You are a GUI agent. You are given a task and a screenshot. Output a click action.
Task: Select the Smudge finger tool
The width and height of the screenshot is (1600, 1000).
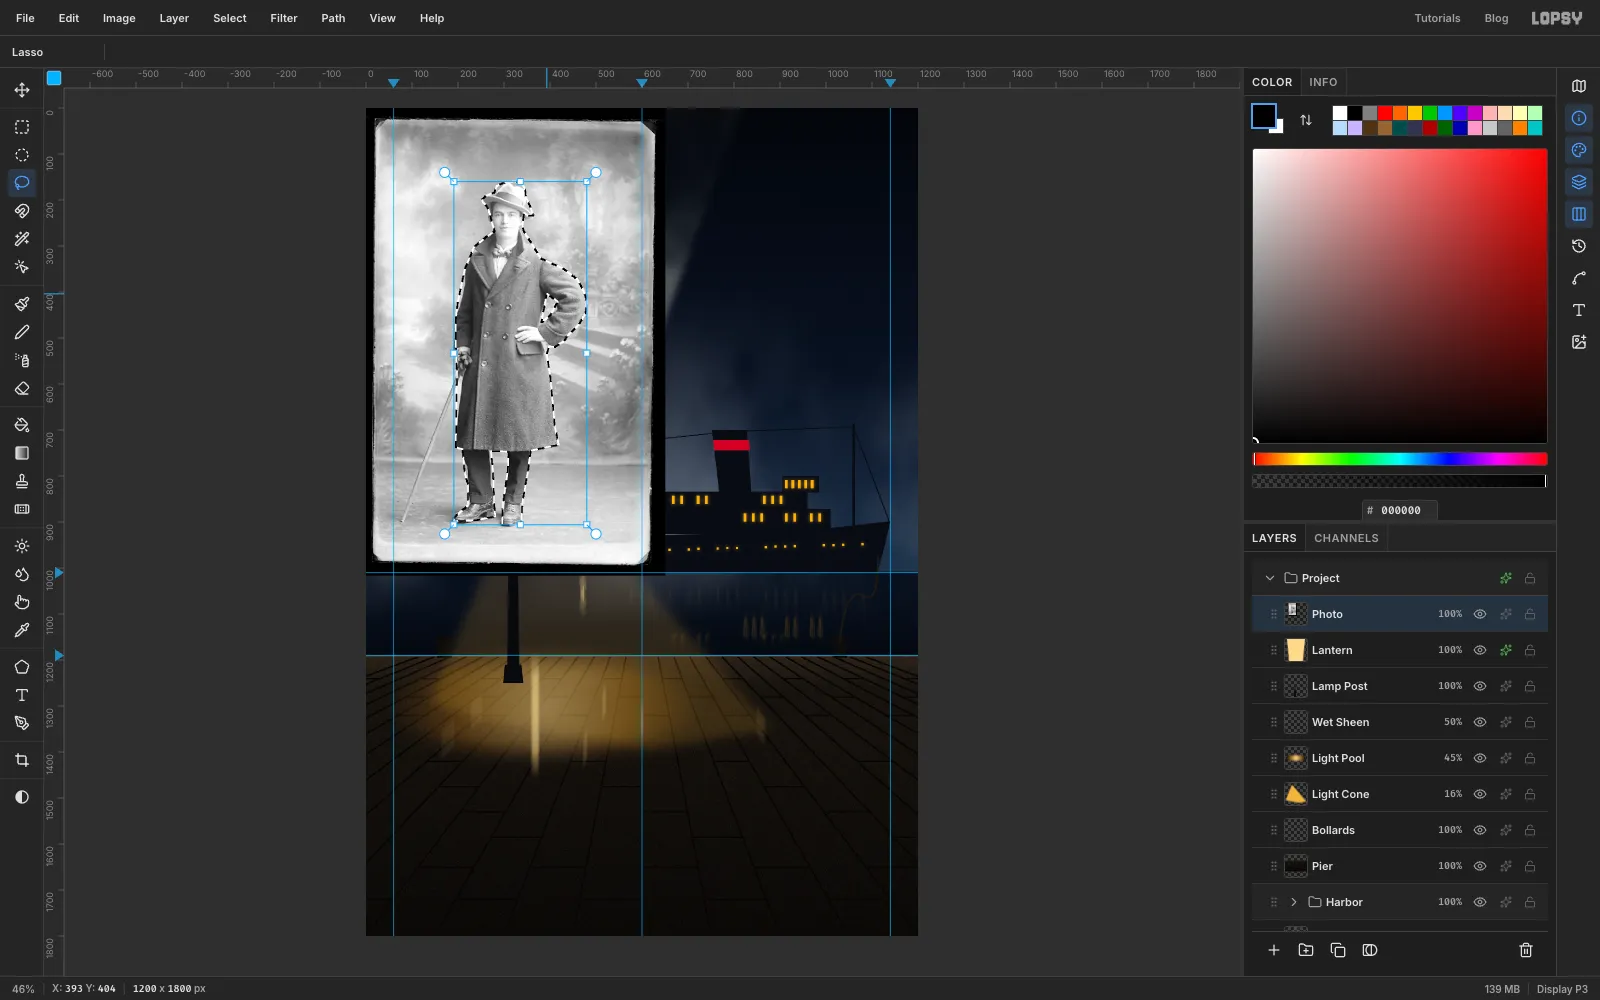[22, 602]
